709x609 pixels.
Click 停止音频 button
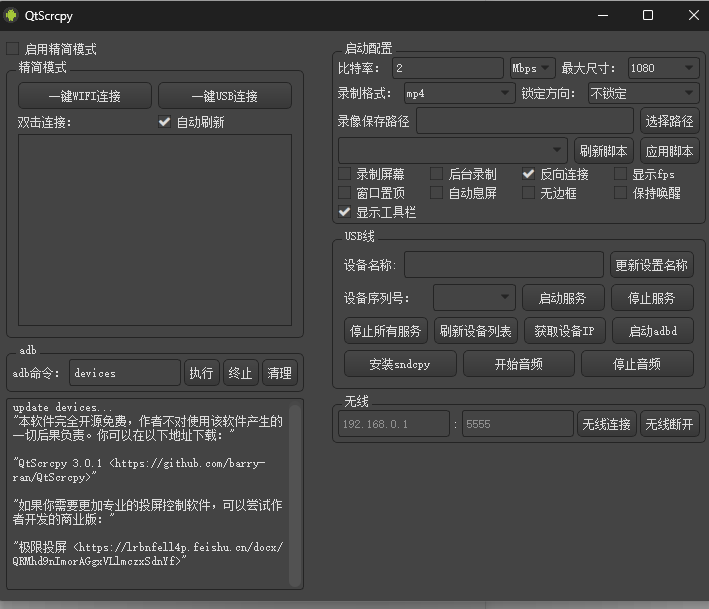point(637,364)
